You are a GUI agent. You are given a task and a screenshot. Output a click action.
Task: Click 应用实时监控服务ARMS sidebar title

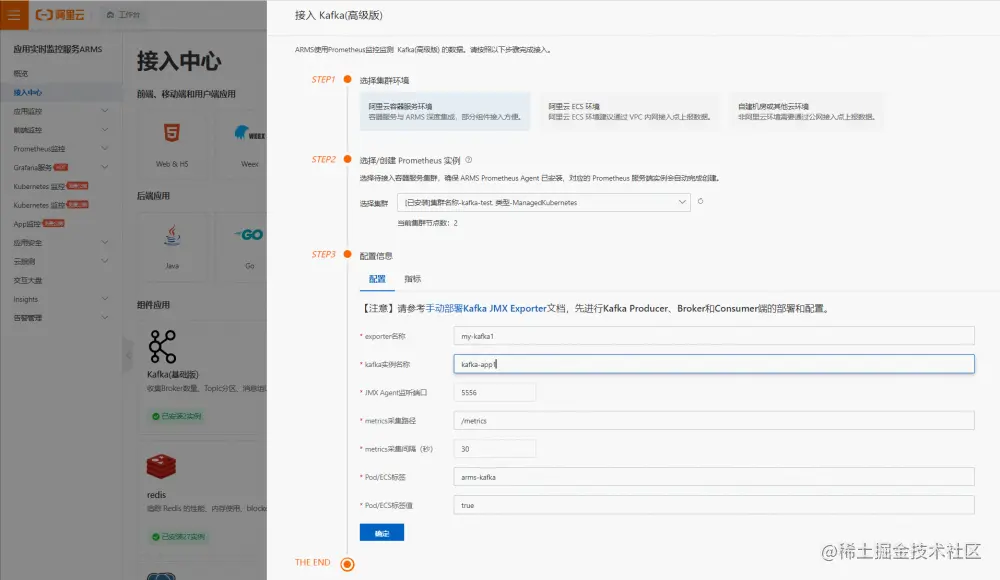(x=57, y=49)
